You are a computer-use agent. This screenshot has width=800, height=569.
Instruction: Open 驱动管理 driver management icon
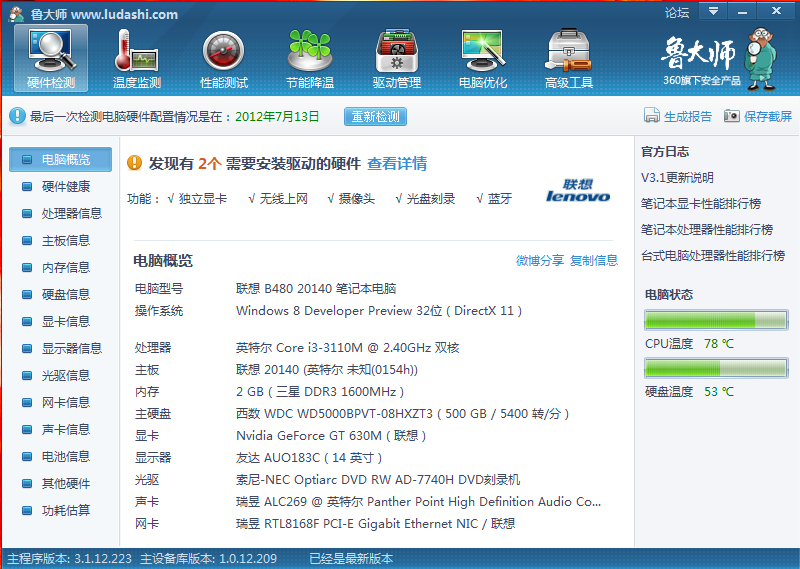(x=396, y=58)
